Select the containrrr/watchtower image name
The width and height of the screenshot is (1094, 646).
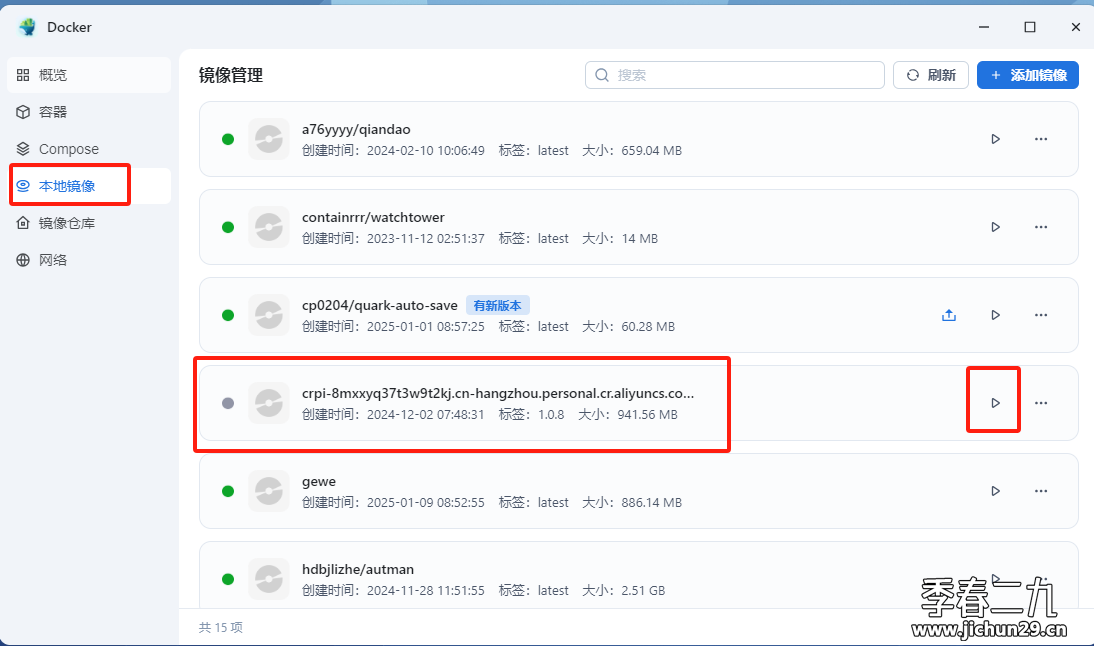[373, 217]
